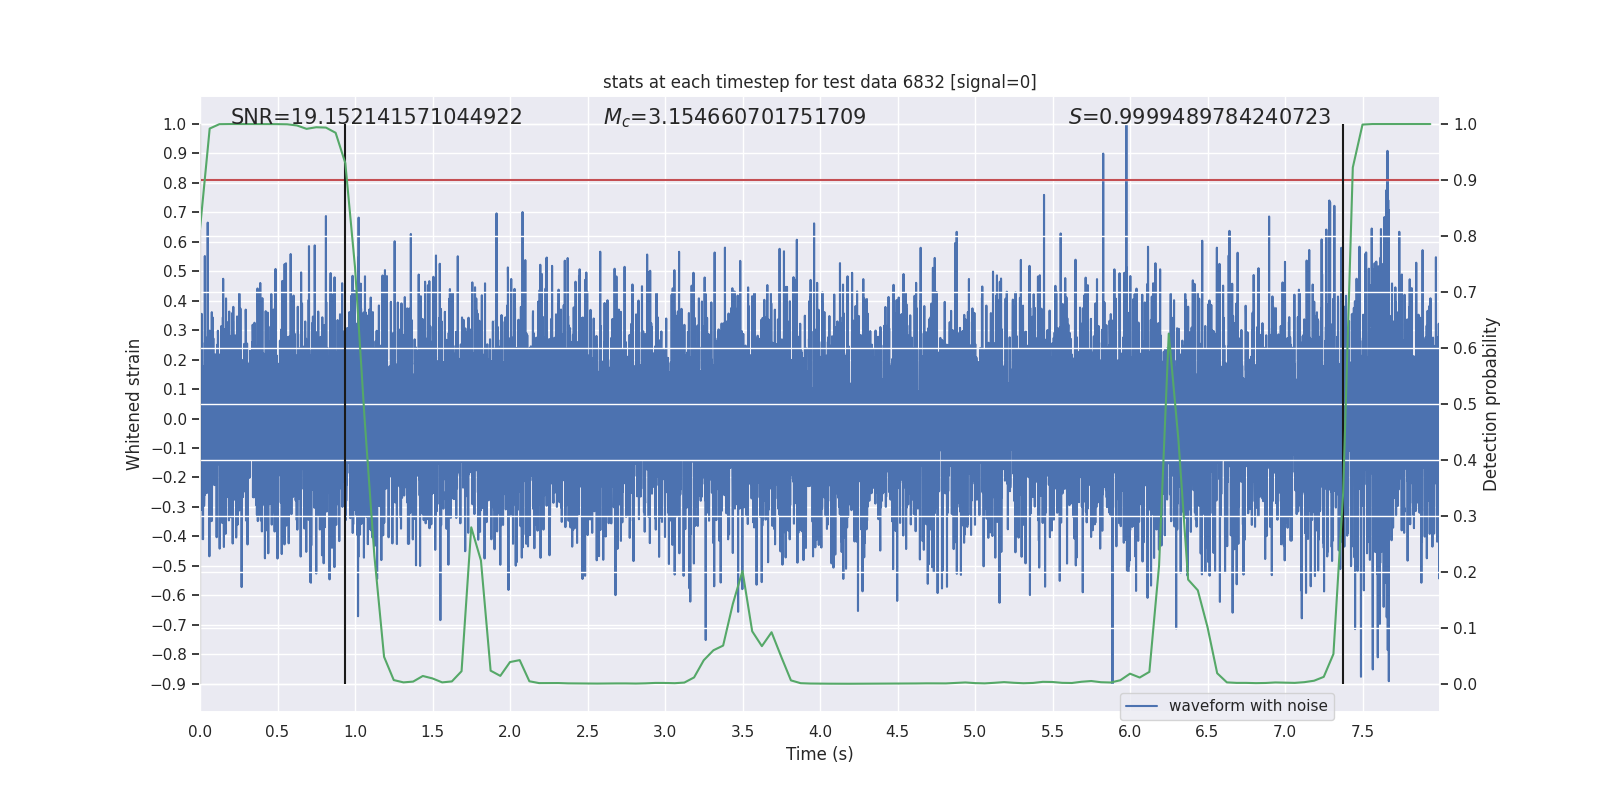Click the 0.6 tick on the Whitened strain axis

(x=175, y=242)
